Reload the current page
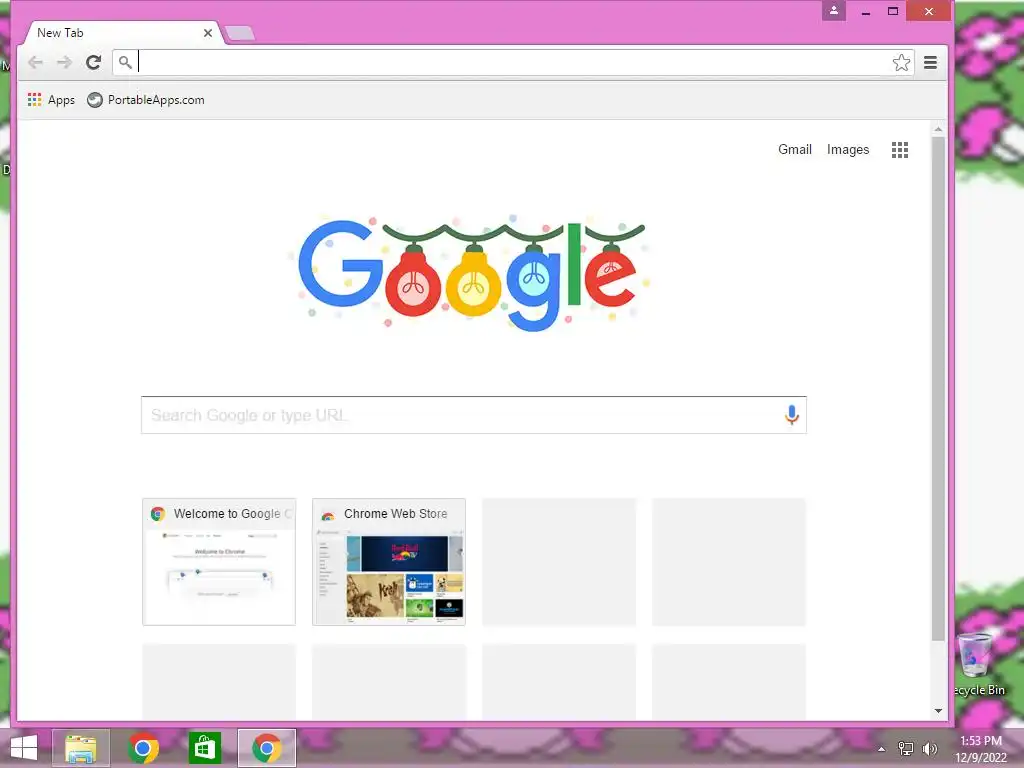1024x768 pixels. [93, 63]
